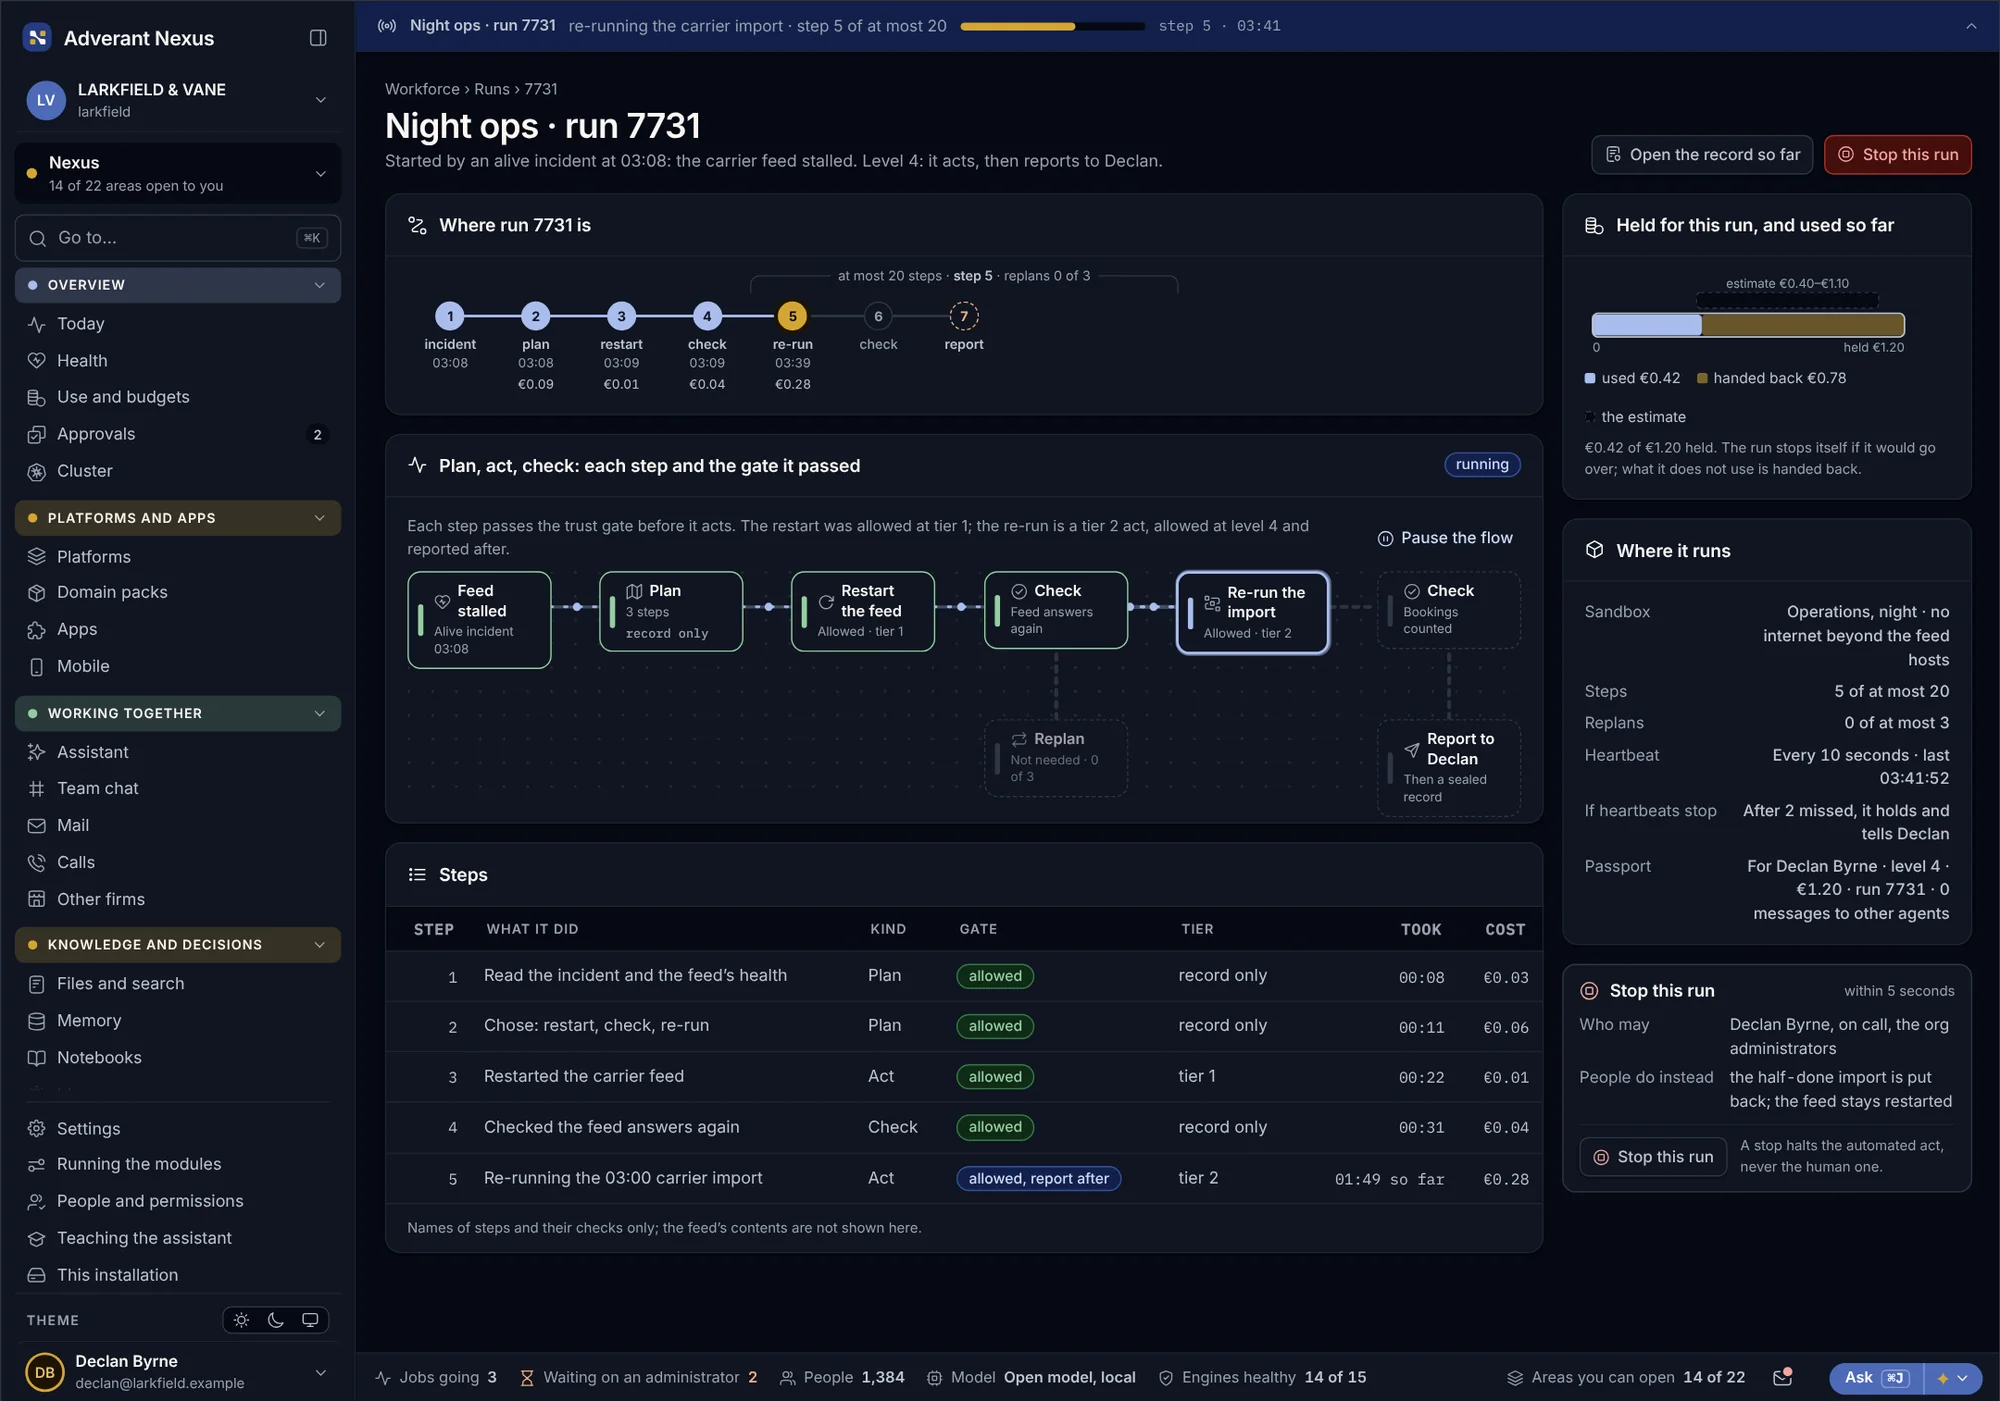Viewport: 2000px width, 1401px height.
Task: Open the mail notification icon in status bar
Action: 1783,1377
